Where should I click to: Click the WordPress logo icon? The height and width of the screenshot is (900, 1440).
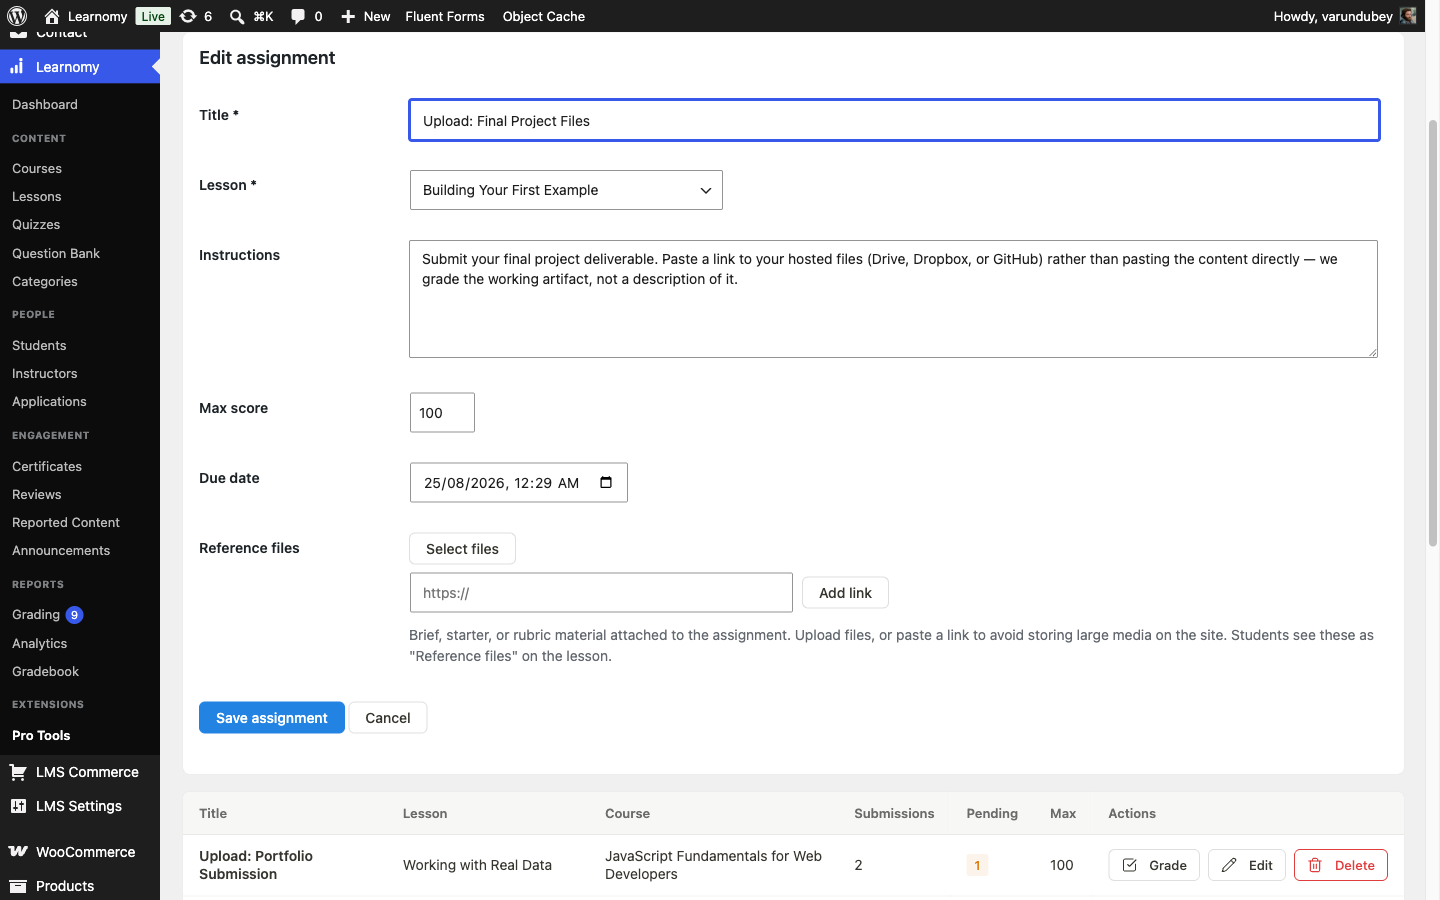tap(17, 16)
